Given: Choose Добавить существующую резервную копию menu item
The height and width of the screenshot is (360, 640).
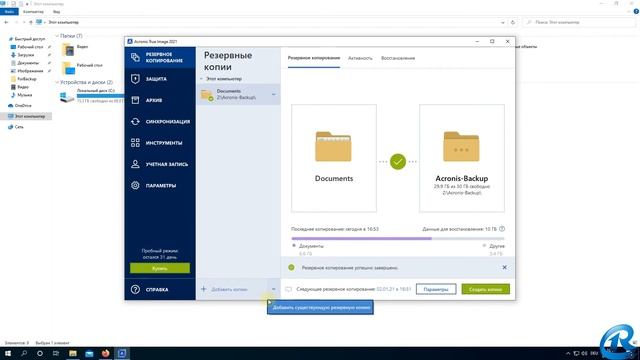Looking at the screenshot, I should tap(320, 307).
